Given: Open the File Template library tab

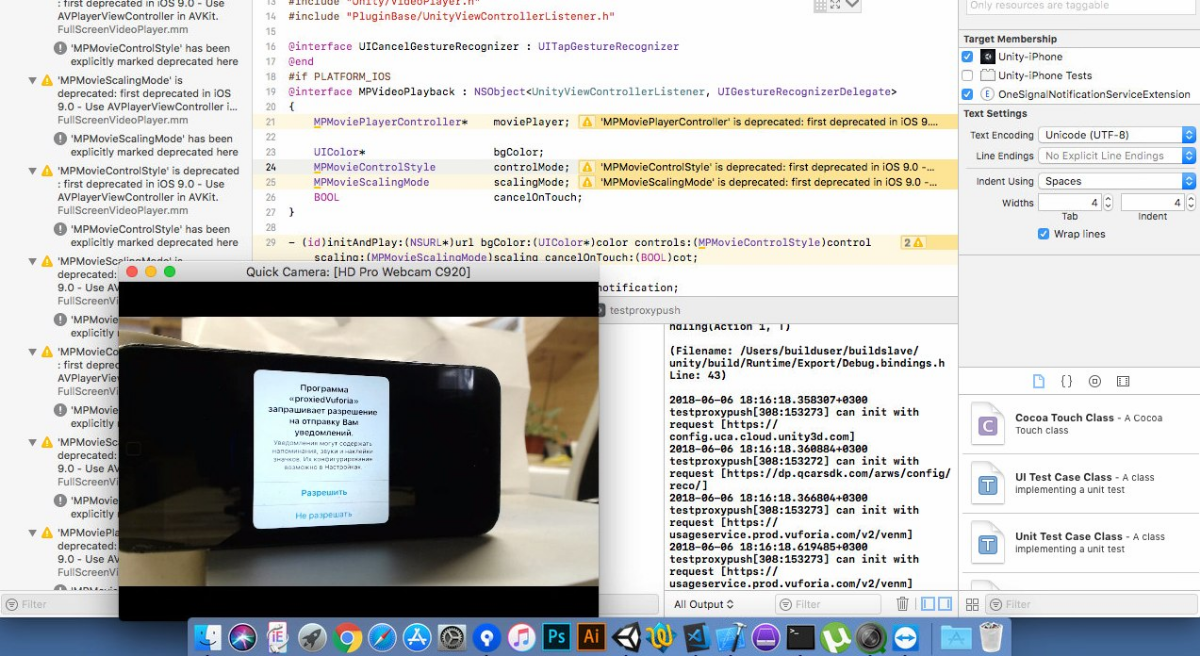Looking at the screenshot, I should tap(1039, 381).
